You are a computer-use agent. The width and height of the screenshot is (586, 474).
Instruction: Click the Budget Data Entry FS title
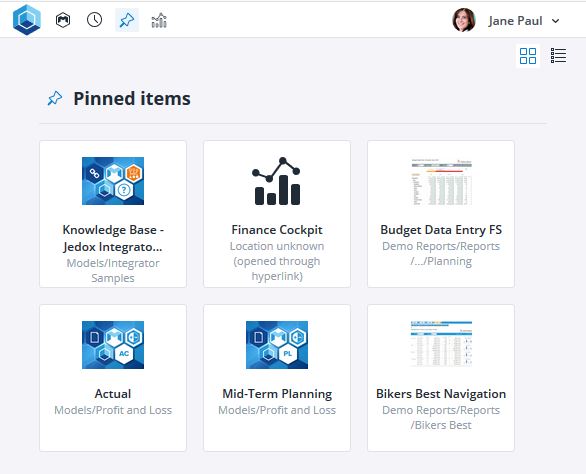[441, 230]
